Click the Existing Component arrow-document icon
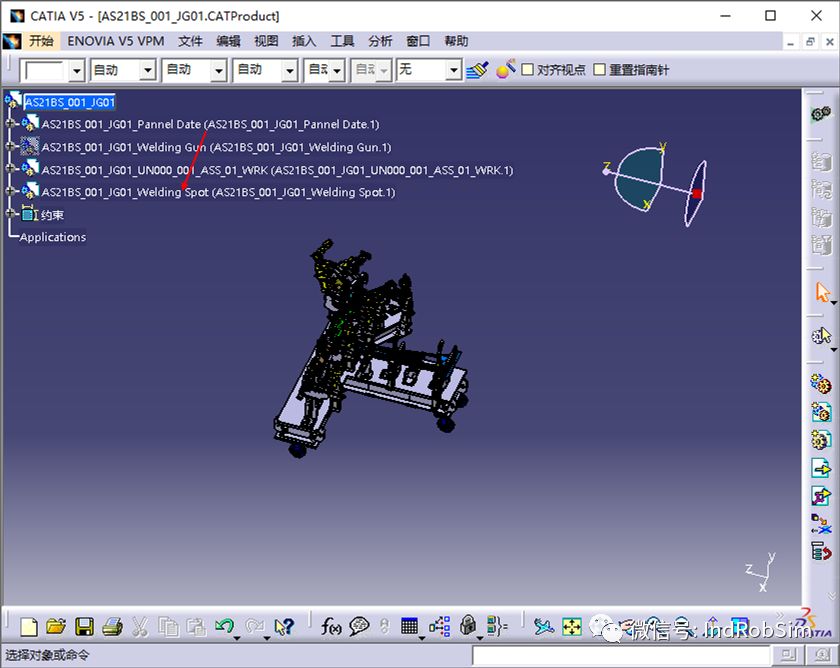Viewport: 840px width, 668px height. click(821, 468)
